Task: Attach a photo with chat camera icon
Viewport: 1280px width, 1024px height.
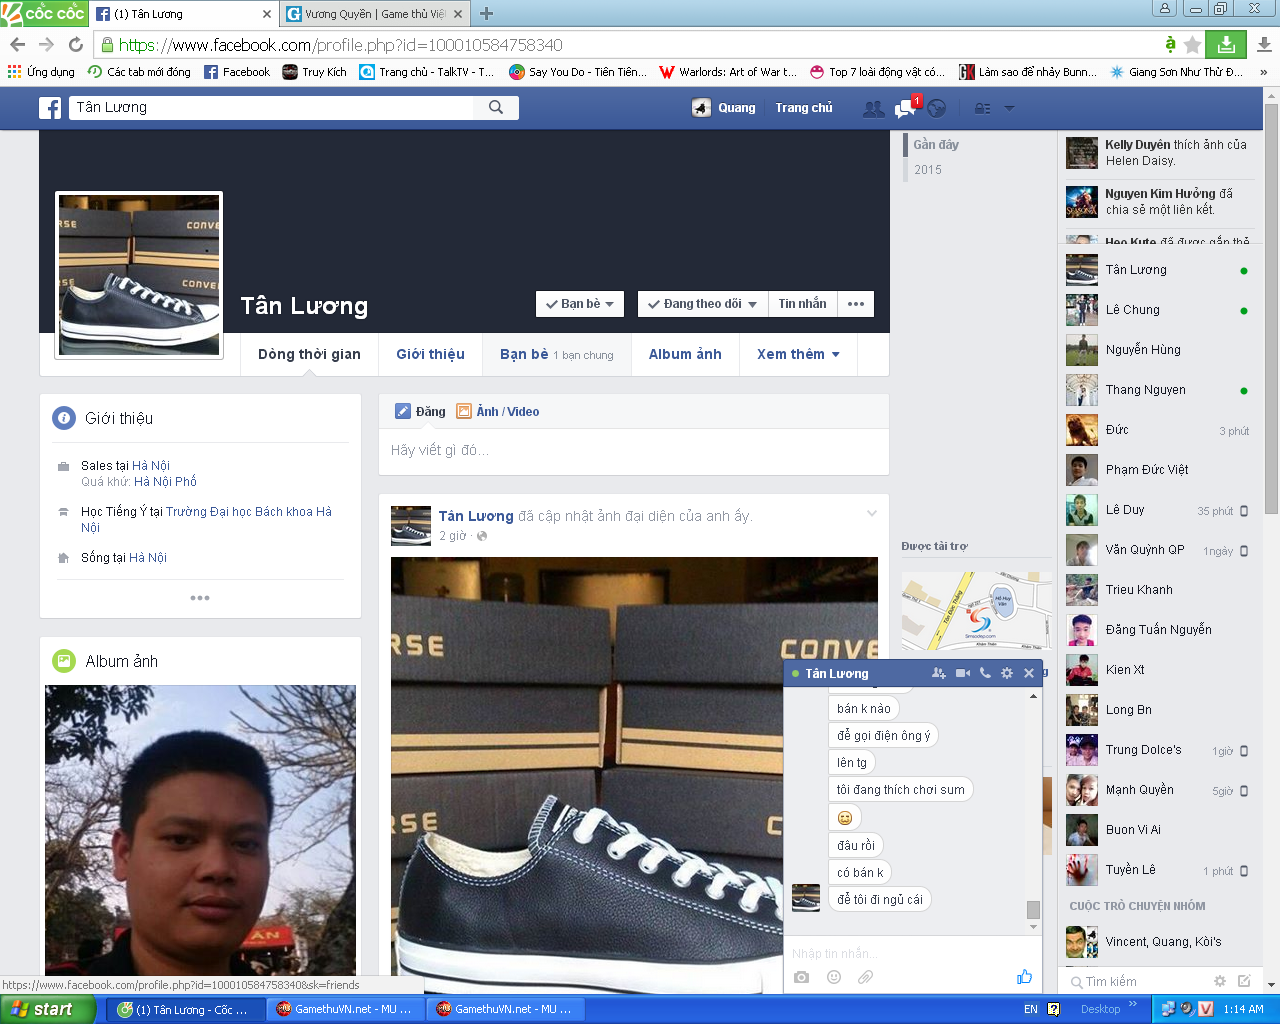Action: pos(801,977)
